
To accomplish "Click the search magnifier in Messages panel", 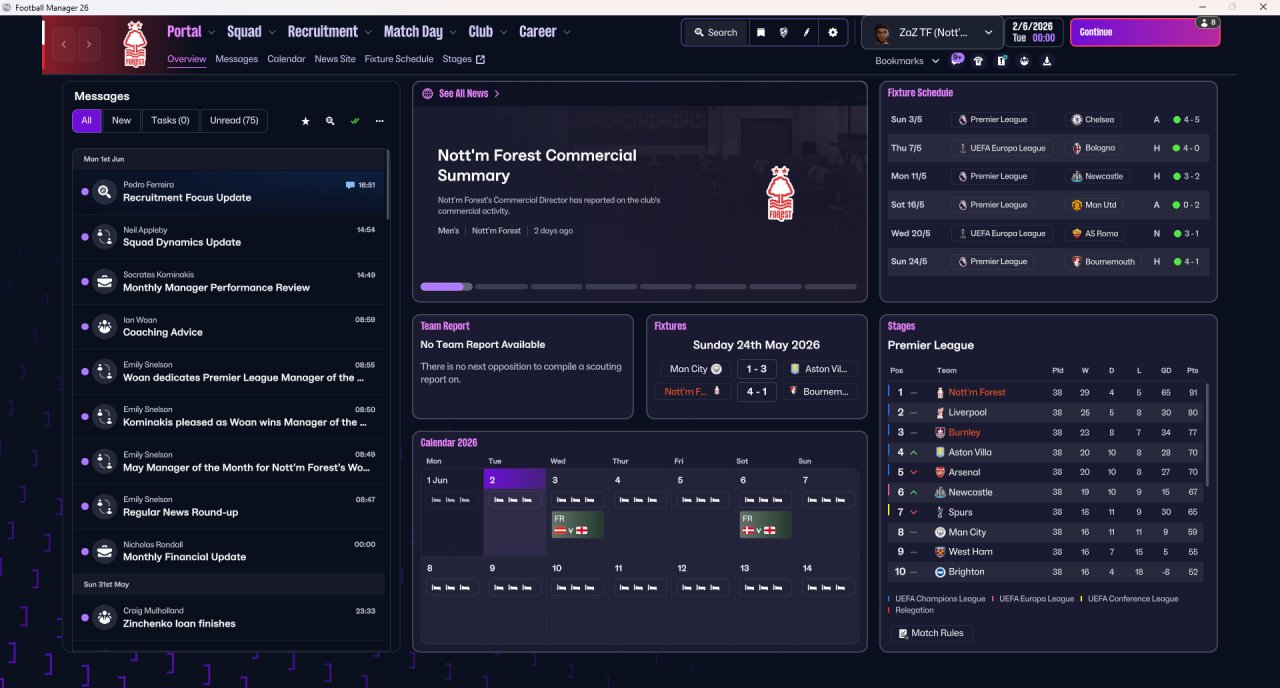I will point(330,121).
